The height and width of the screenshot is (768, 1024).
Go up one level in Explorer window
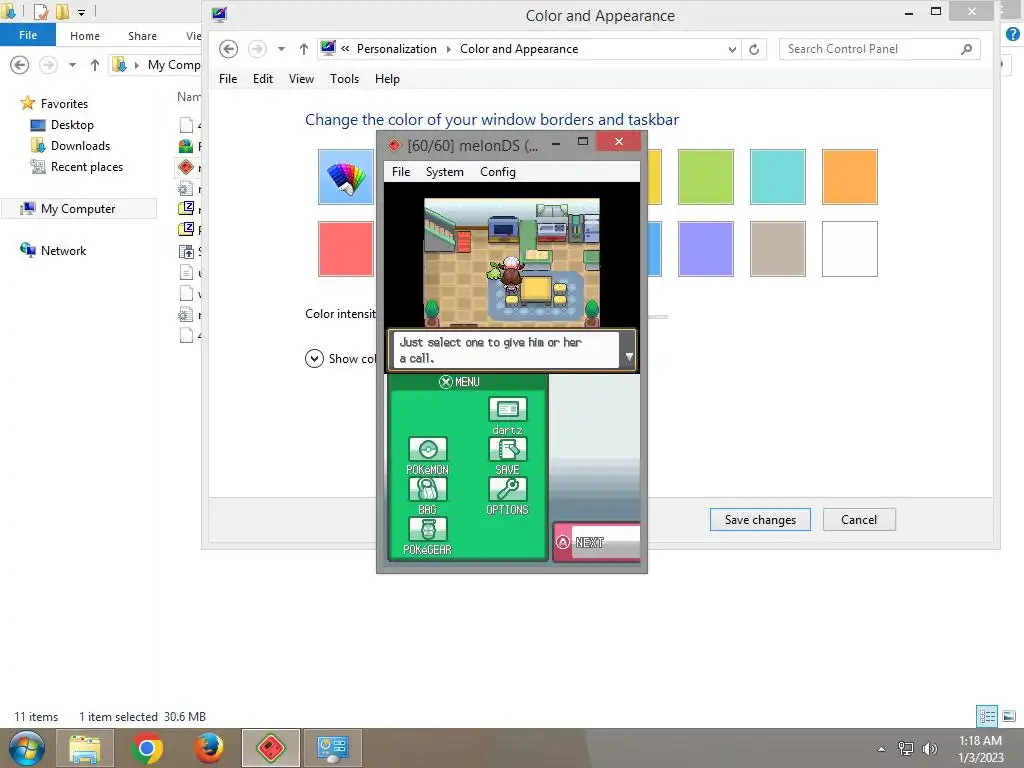[x=95, y=65]
